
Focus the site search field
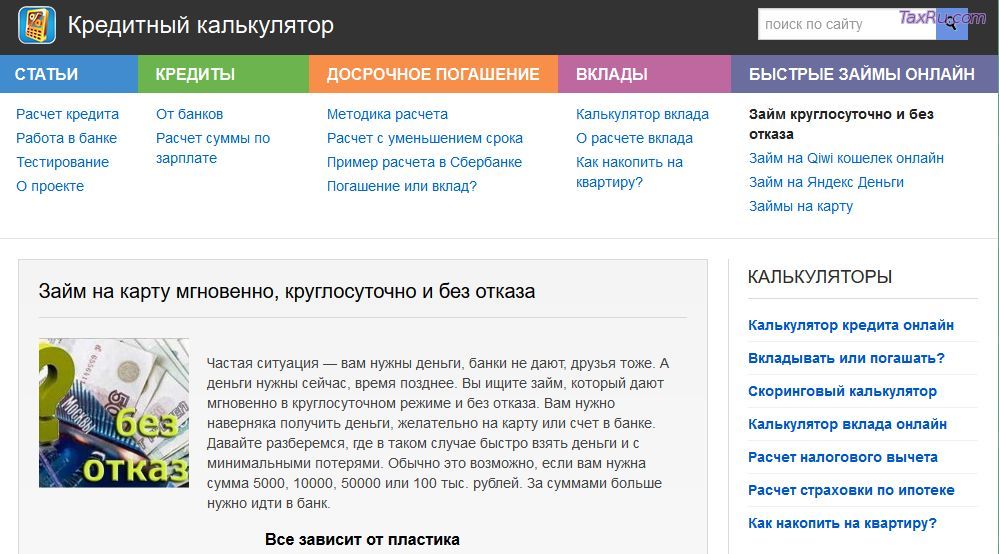[847, 24]
